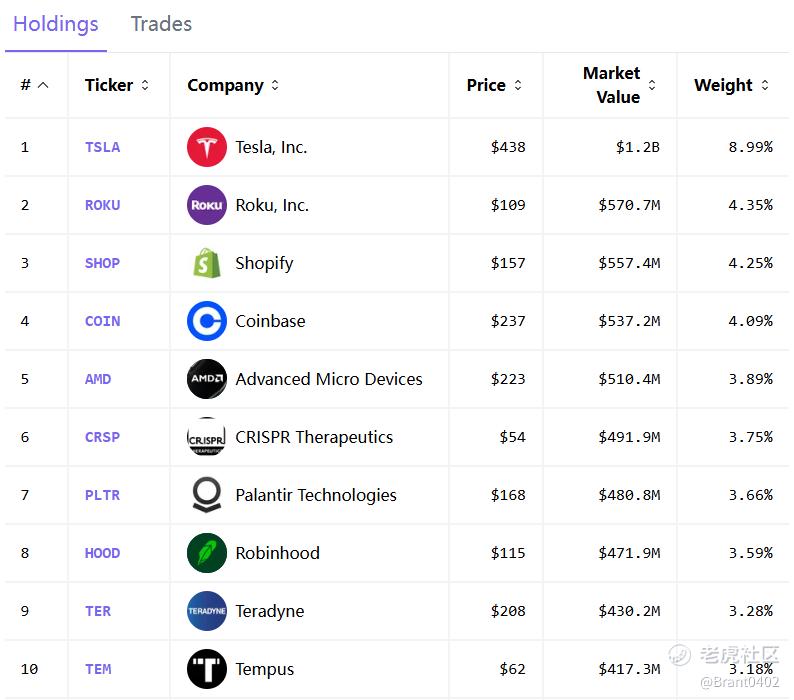Click the Teradyne logo icon

207,611
